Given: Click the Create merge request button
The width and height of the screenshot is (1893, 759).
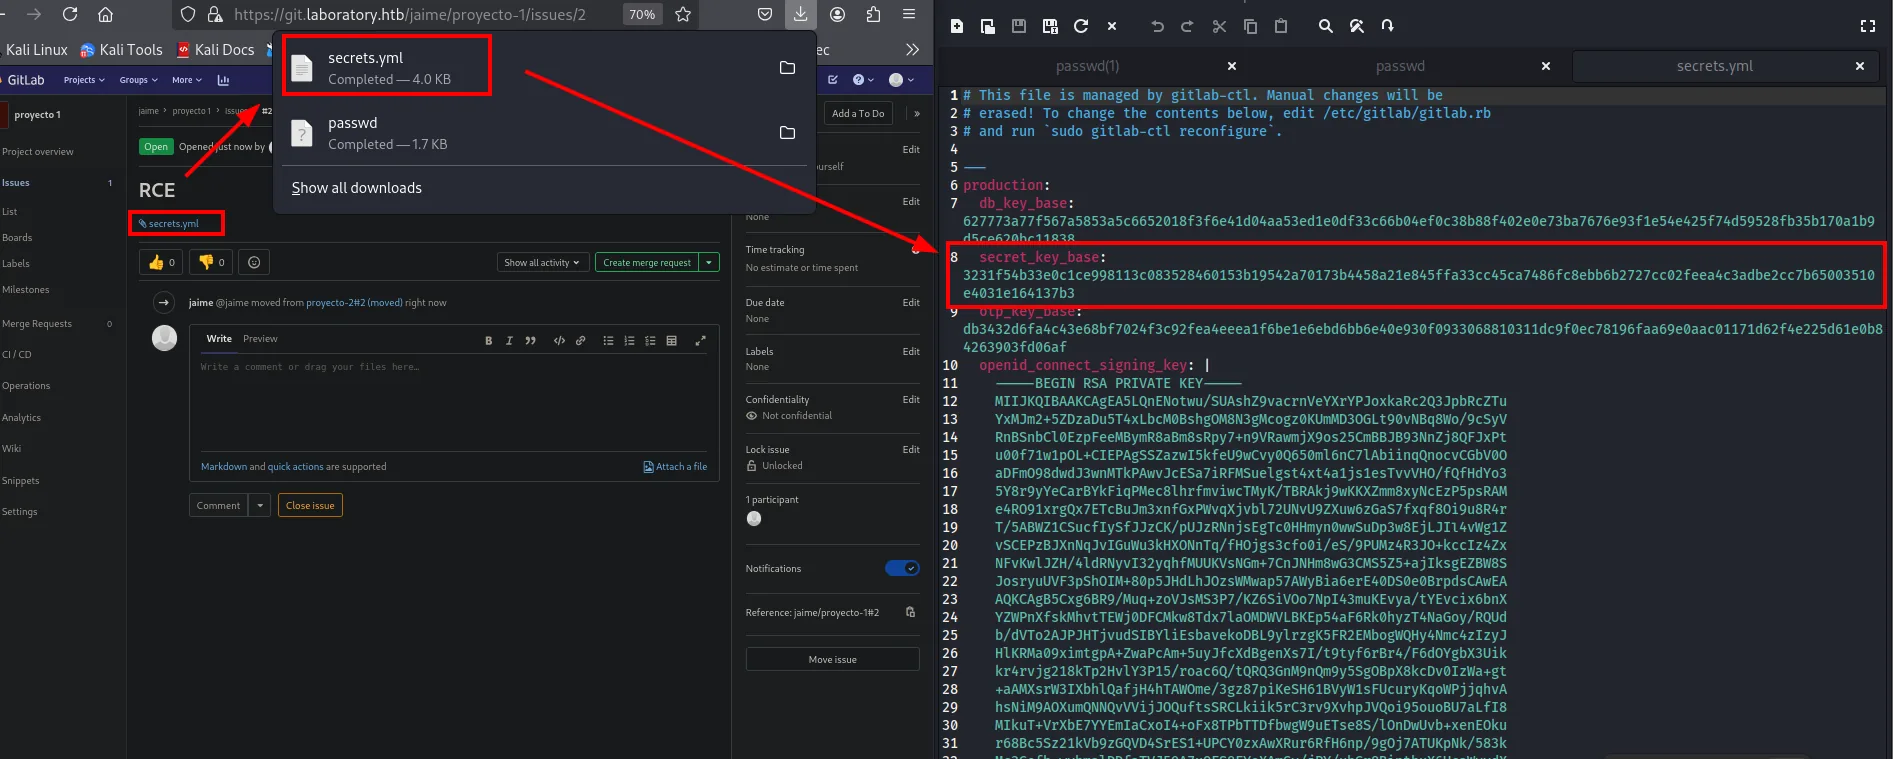Looking at the screenshot, I should [647, 262].
